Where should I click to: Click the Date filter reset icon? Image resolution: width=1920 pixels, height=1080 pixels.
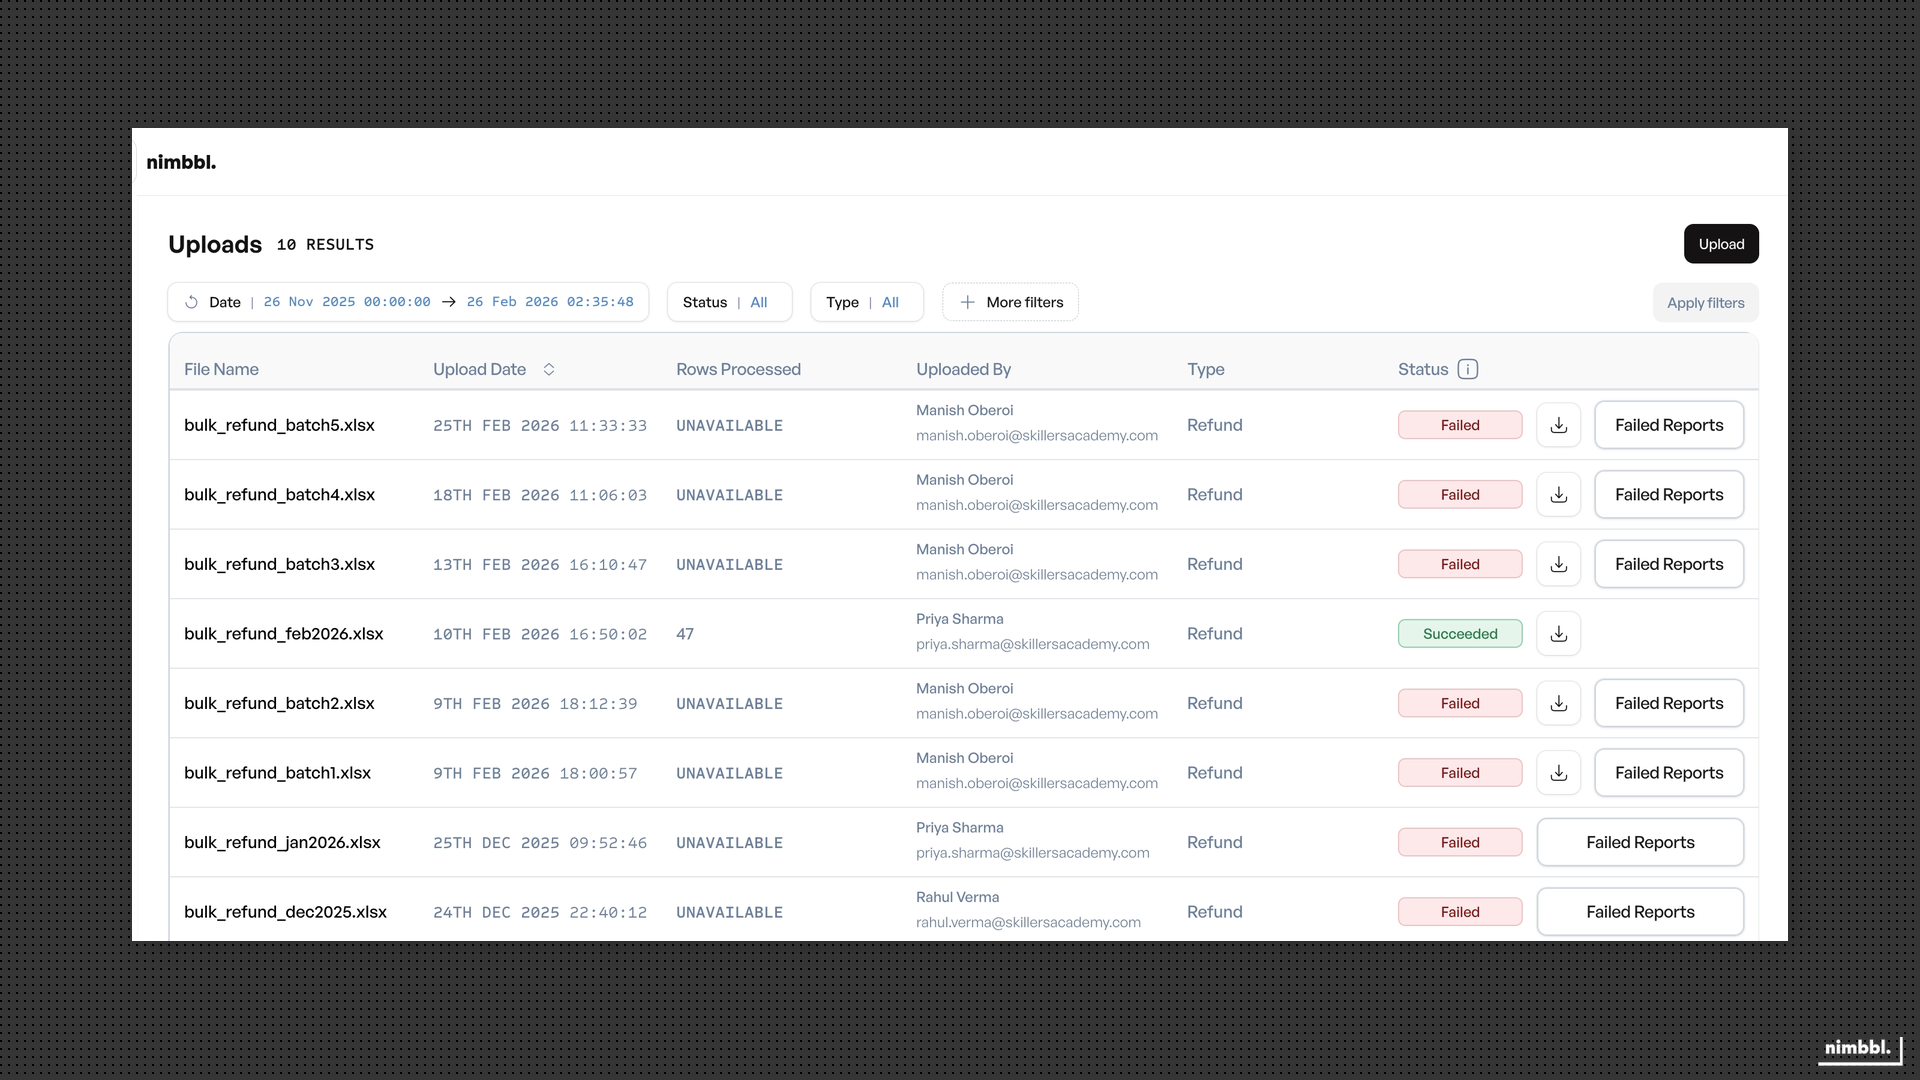192,302
